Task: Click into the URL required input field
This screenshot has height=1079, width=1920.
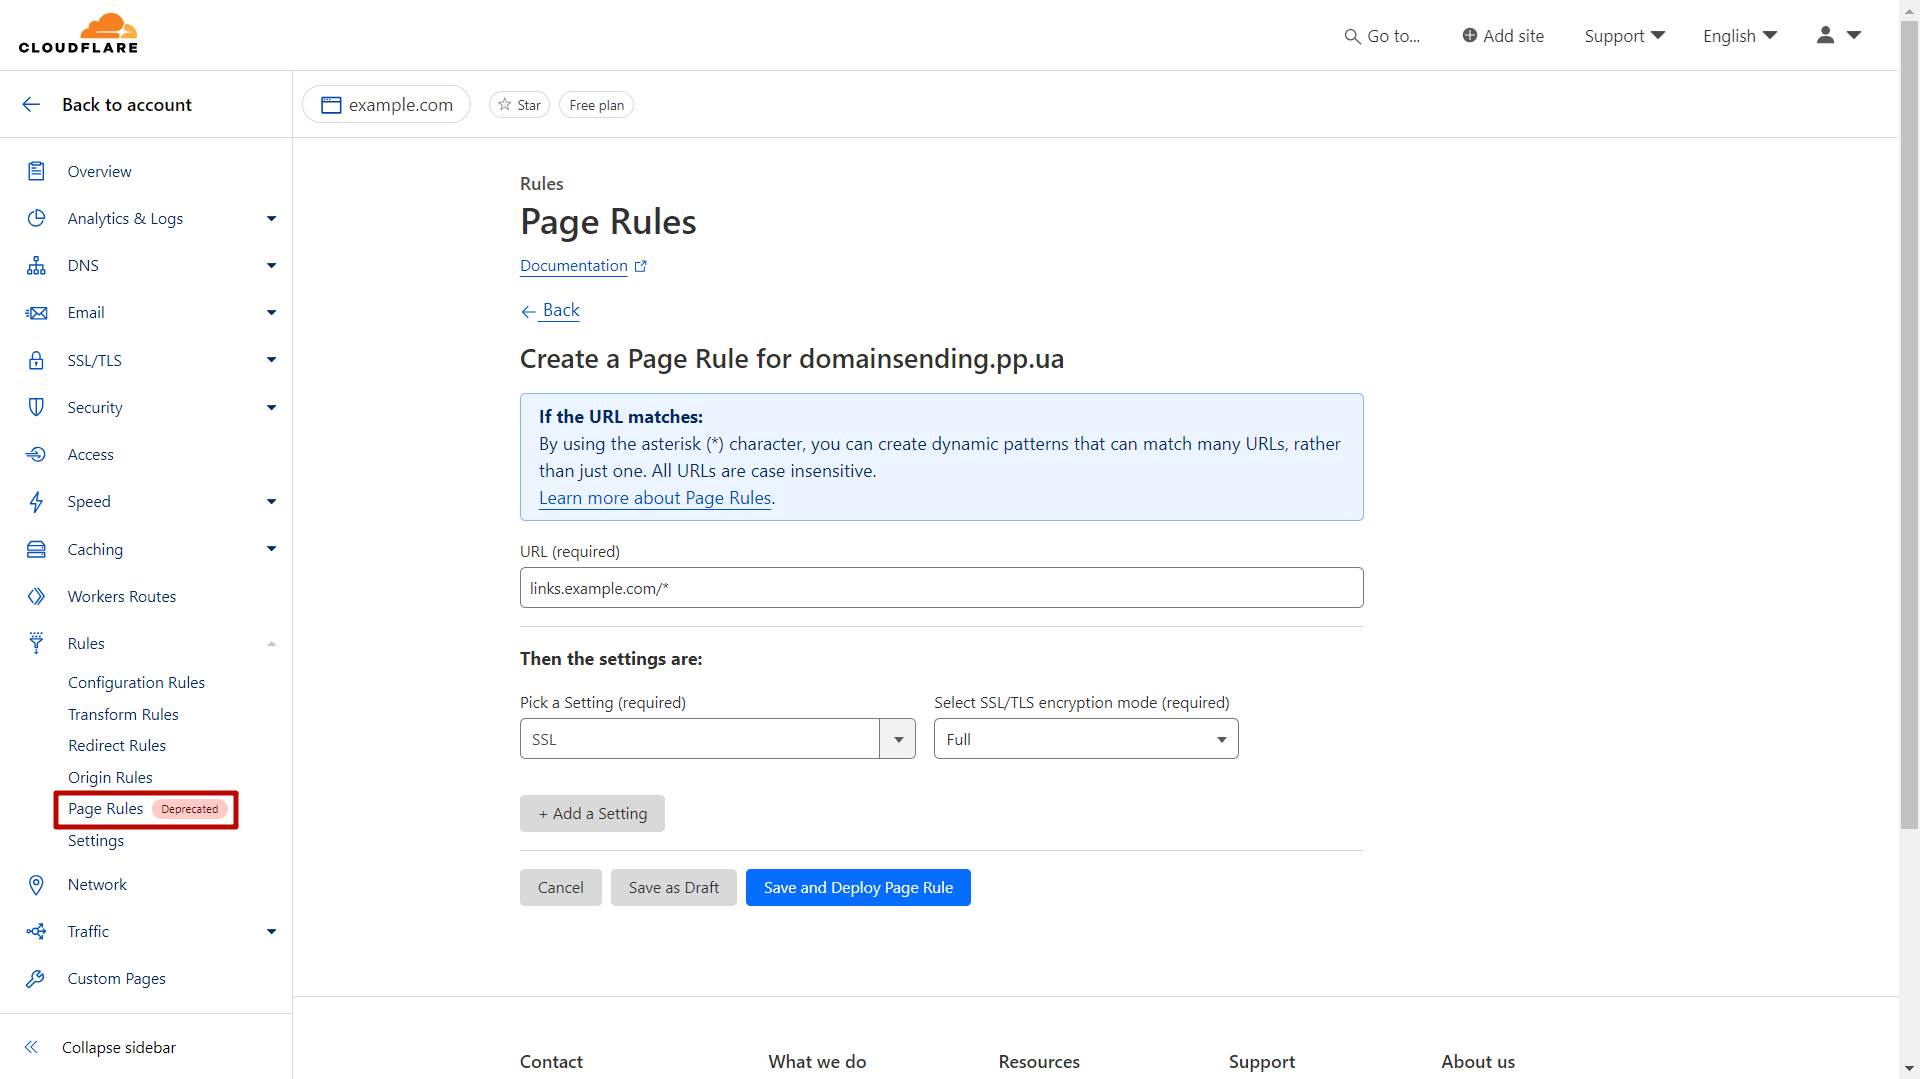Action: 941,588
